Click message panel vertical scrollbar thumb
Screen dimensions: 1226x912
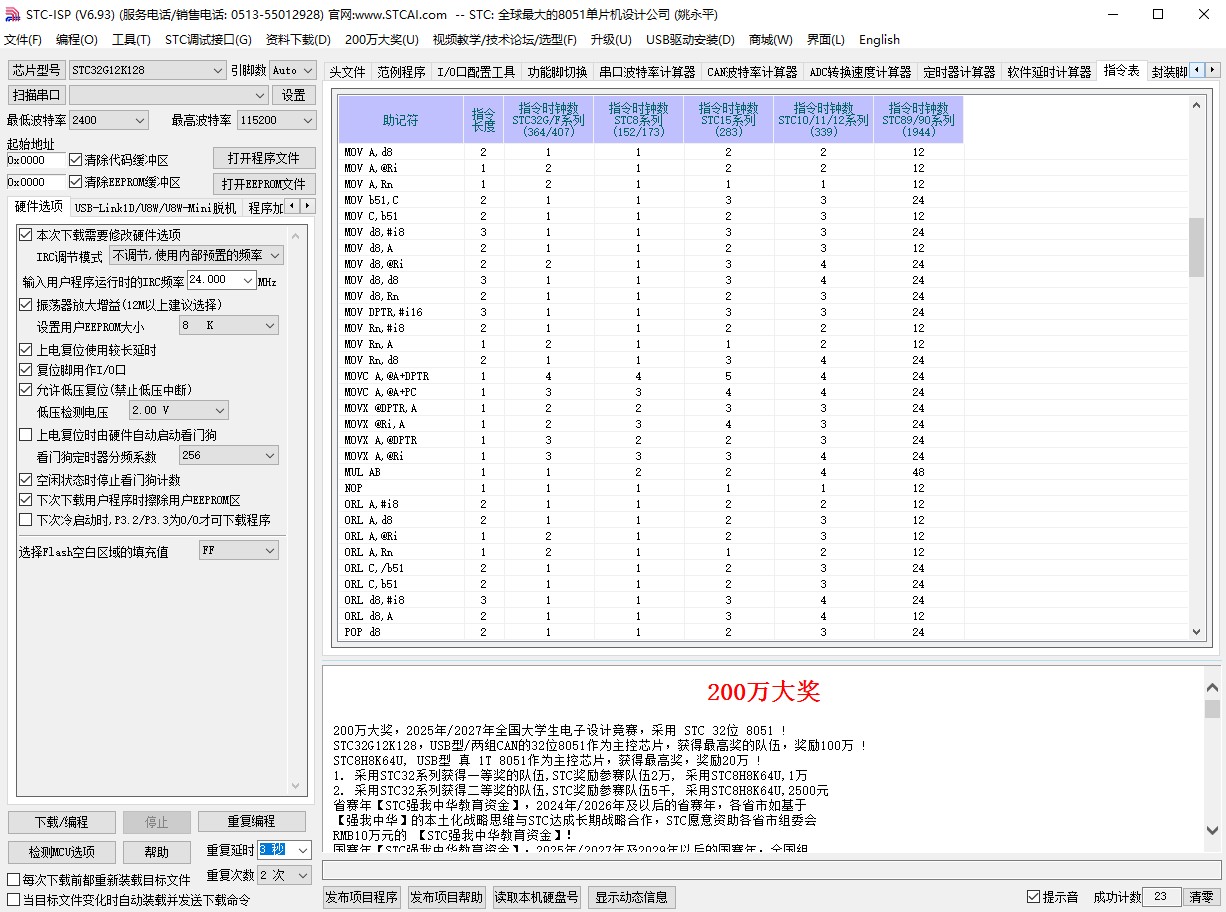click(1212, 709)
